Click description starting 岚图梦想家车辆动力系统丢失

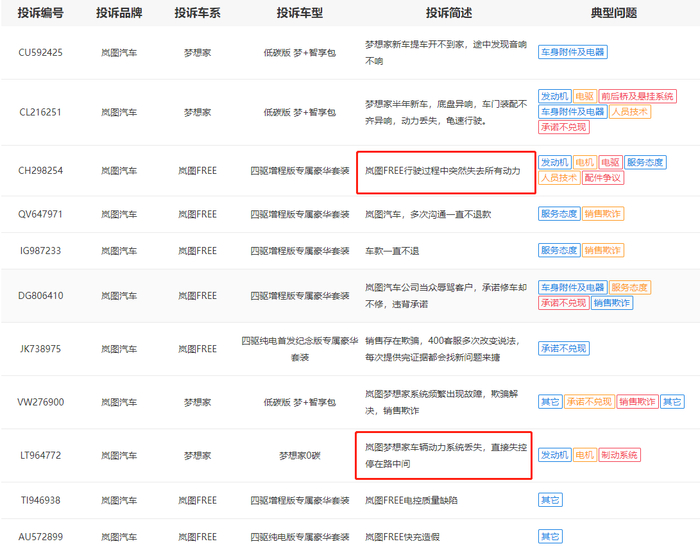tap(446, 455)
